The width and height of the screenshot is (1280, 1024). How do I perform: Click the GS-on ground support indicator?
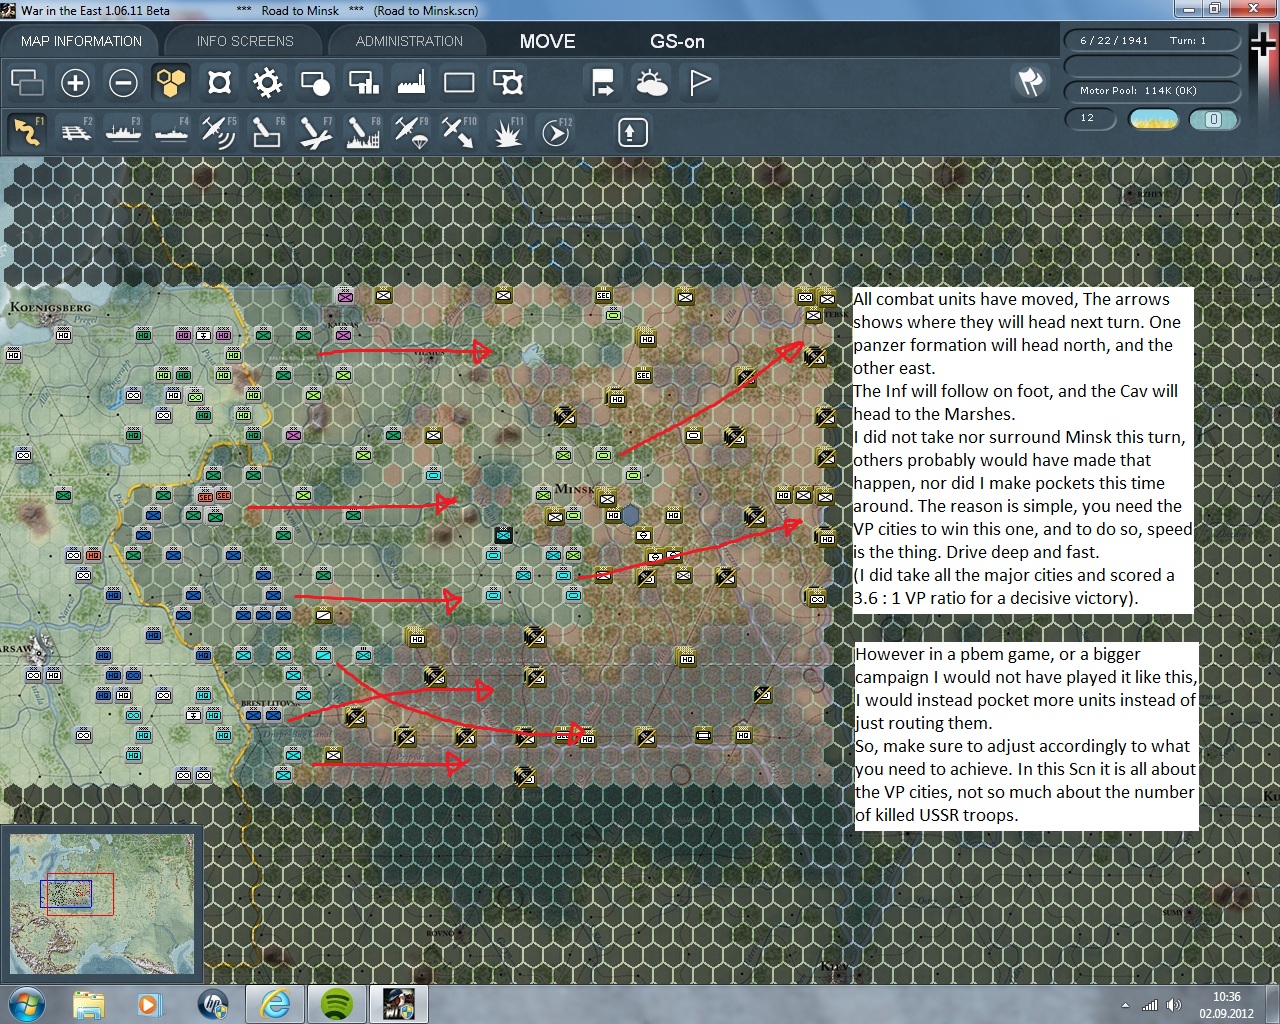pos(677,41)
